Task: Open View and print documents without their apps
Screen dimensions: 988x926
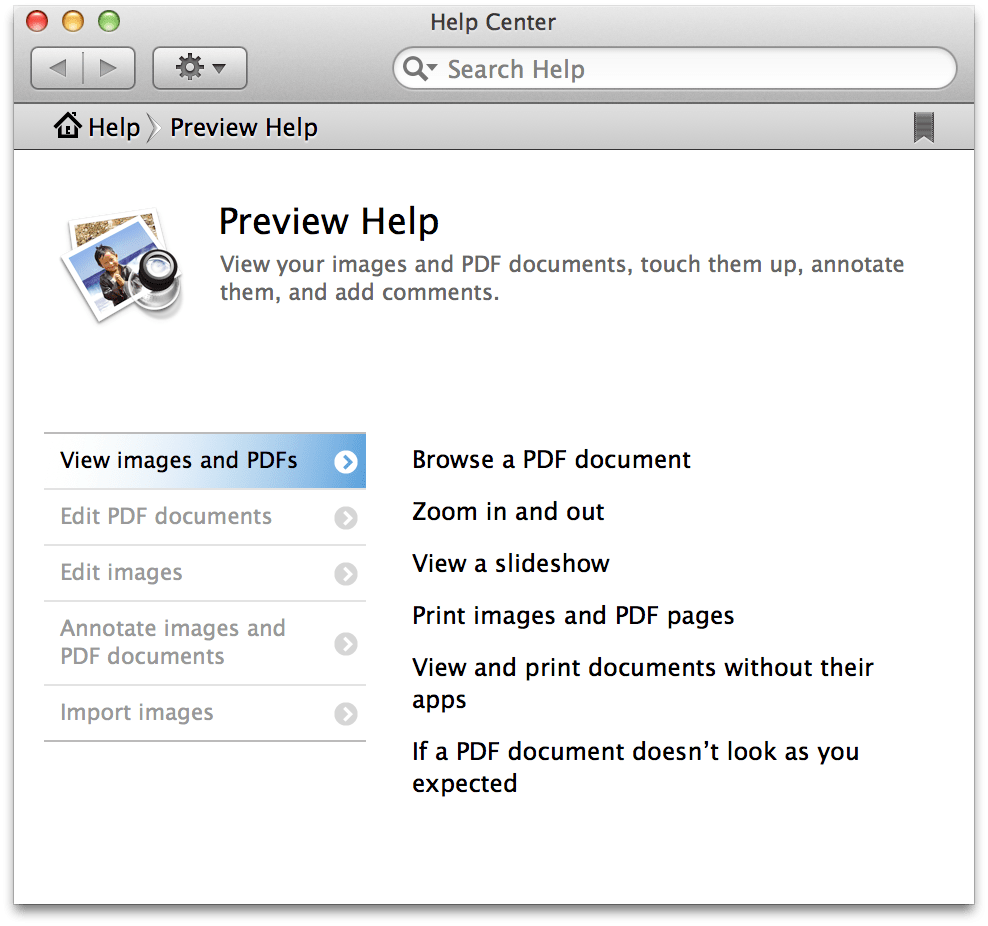Action: click(x=643, y=683)
